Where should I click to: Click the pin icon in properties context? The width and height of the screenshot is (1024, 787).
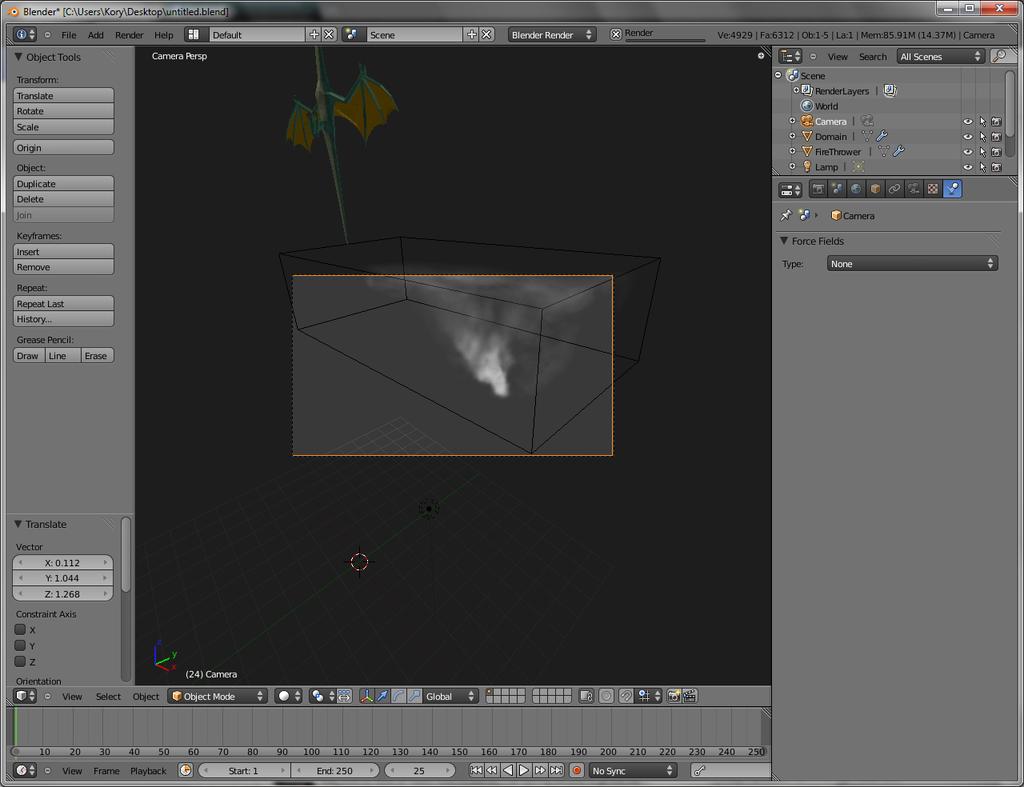coord(786,216)
